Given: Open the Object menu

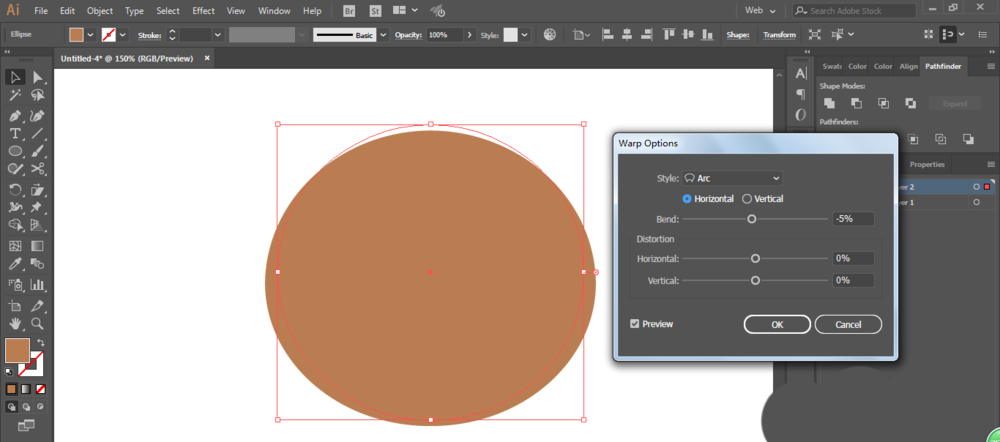Looking at the screenshot, I should [x=99, y=11].
